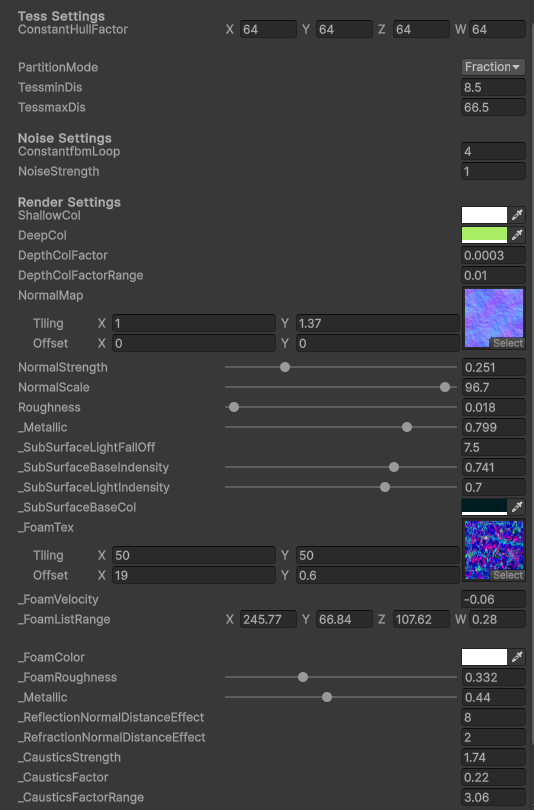Click the _SubSurfaceBaseCol eyedropper icon

(x=517, y=507)
